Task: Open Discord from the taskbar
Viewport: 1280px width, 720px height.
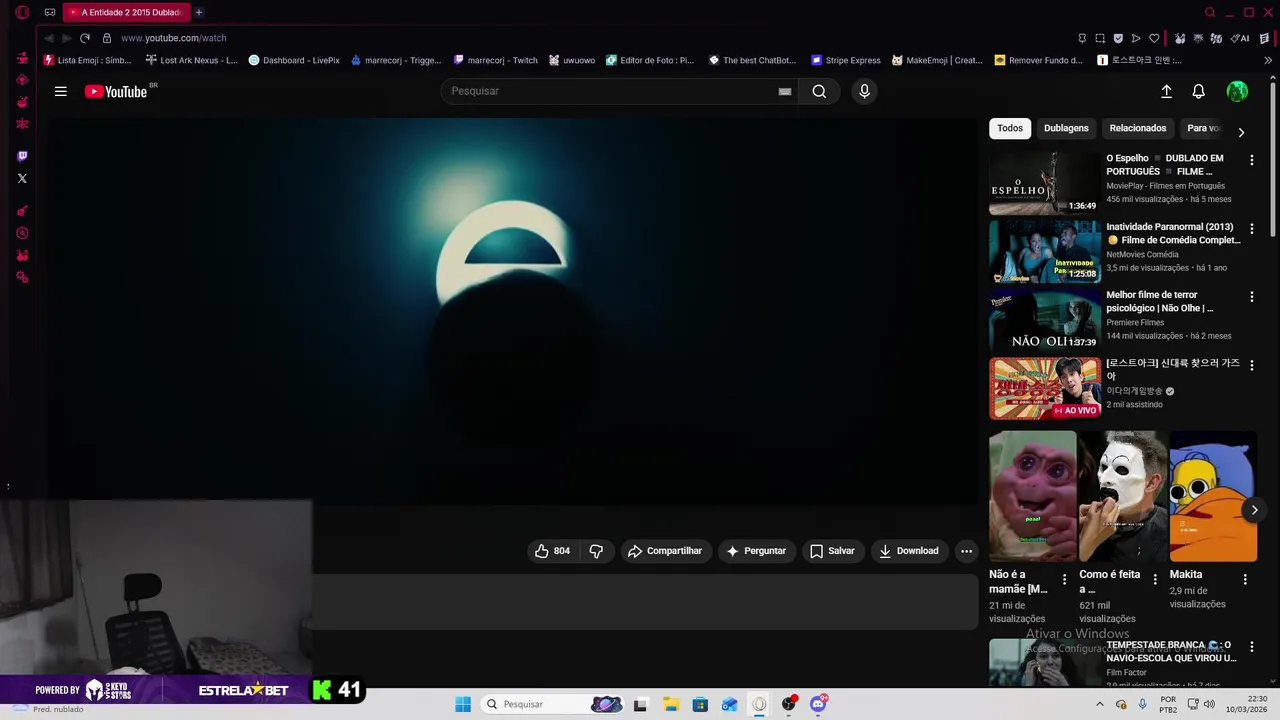Action: pos(818,704)
